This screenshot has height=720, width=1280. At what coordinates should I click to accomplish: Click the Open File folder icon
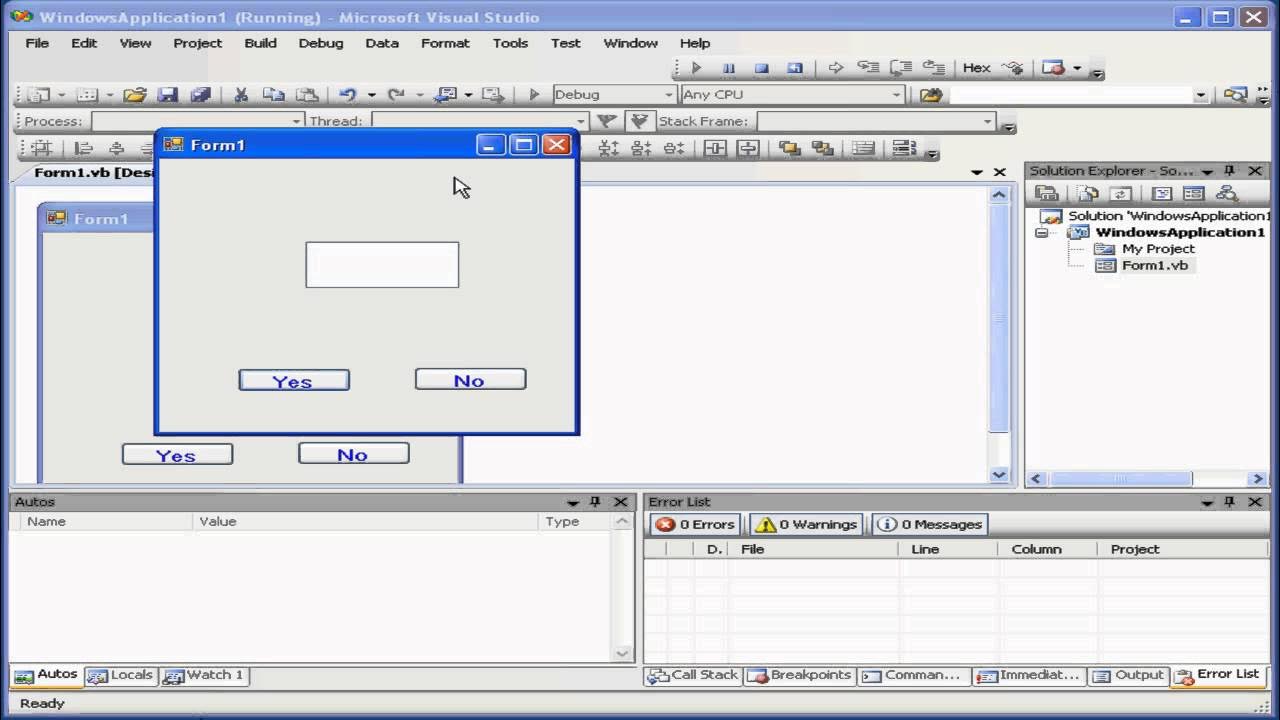click(x=135, y=95)
